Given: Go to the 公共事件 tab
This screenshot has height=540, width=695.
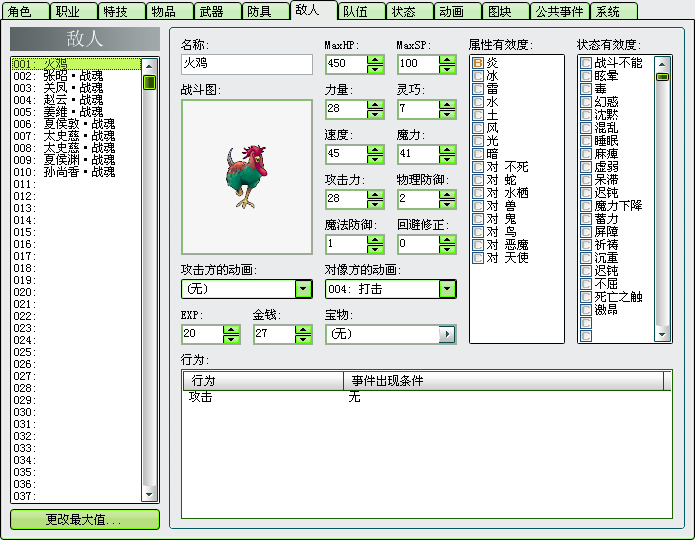Looking at the screenshot, I should [560, 11].
